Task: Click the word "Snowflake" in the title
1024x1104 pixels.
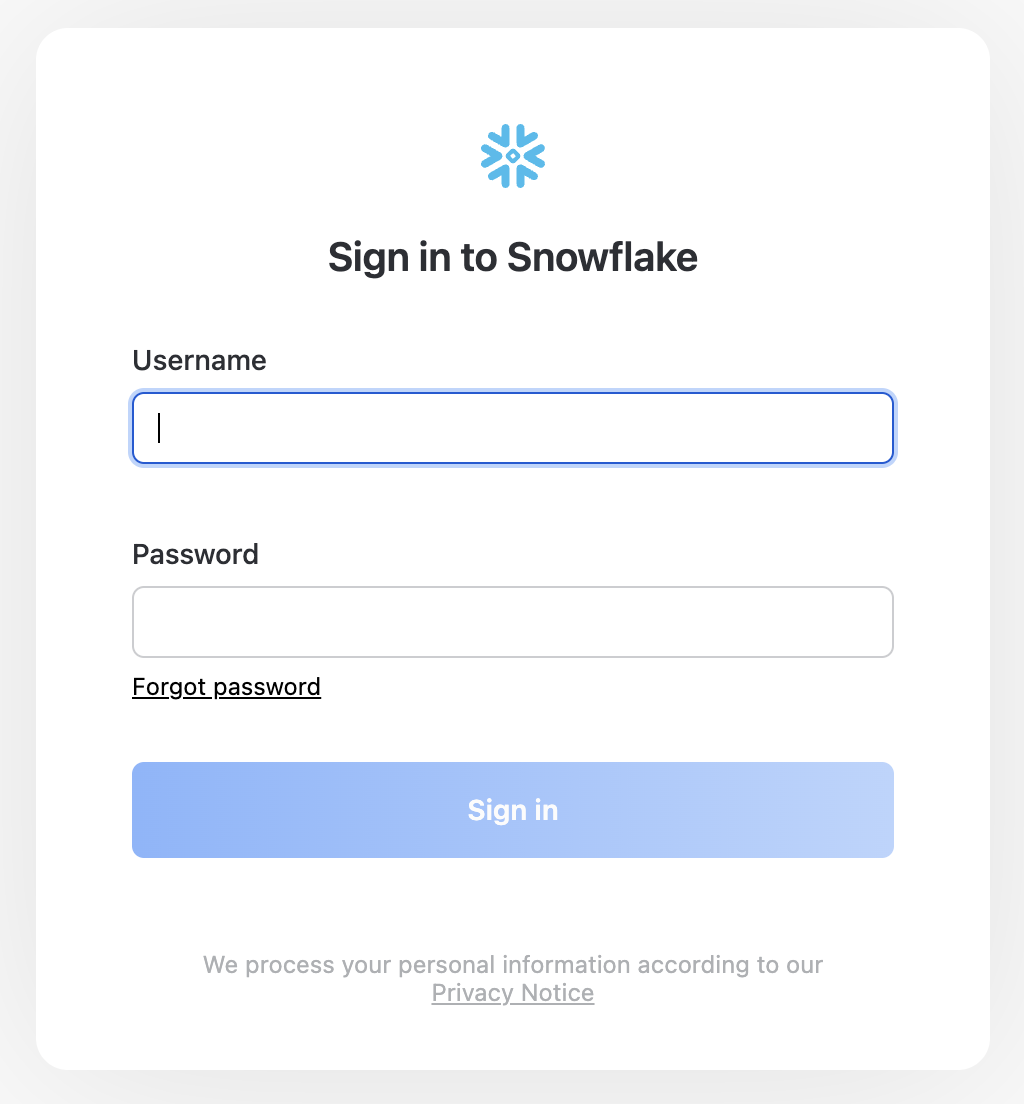Action: pyautogui.click(x=601, y=258)
